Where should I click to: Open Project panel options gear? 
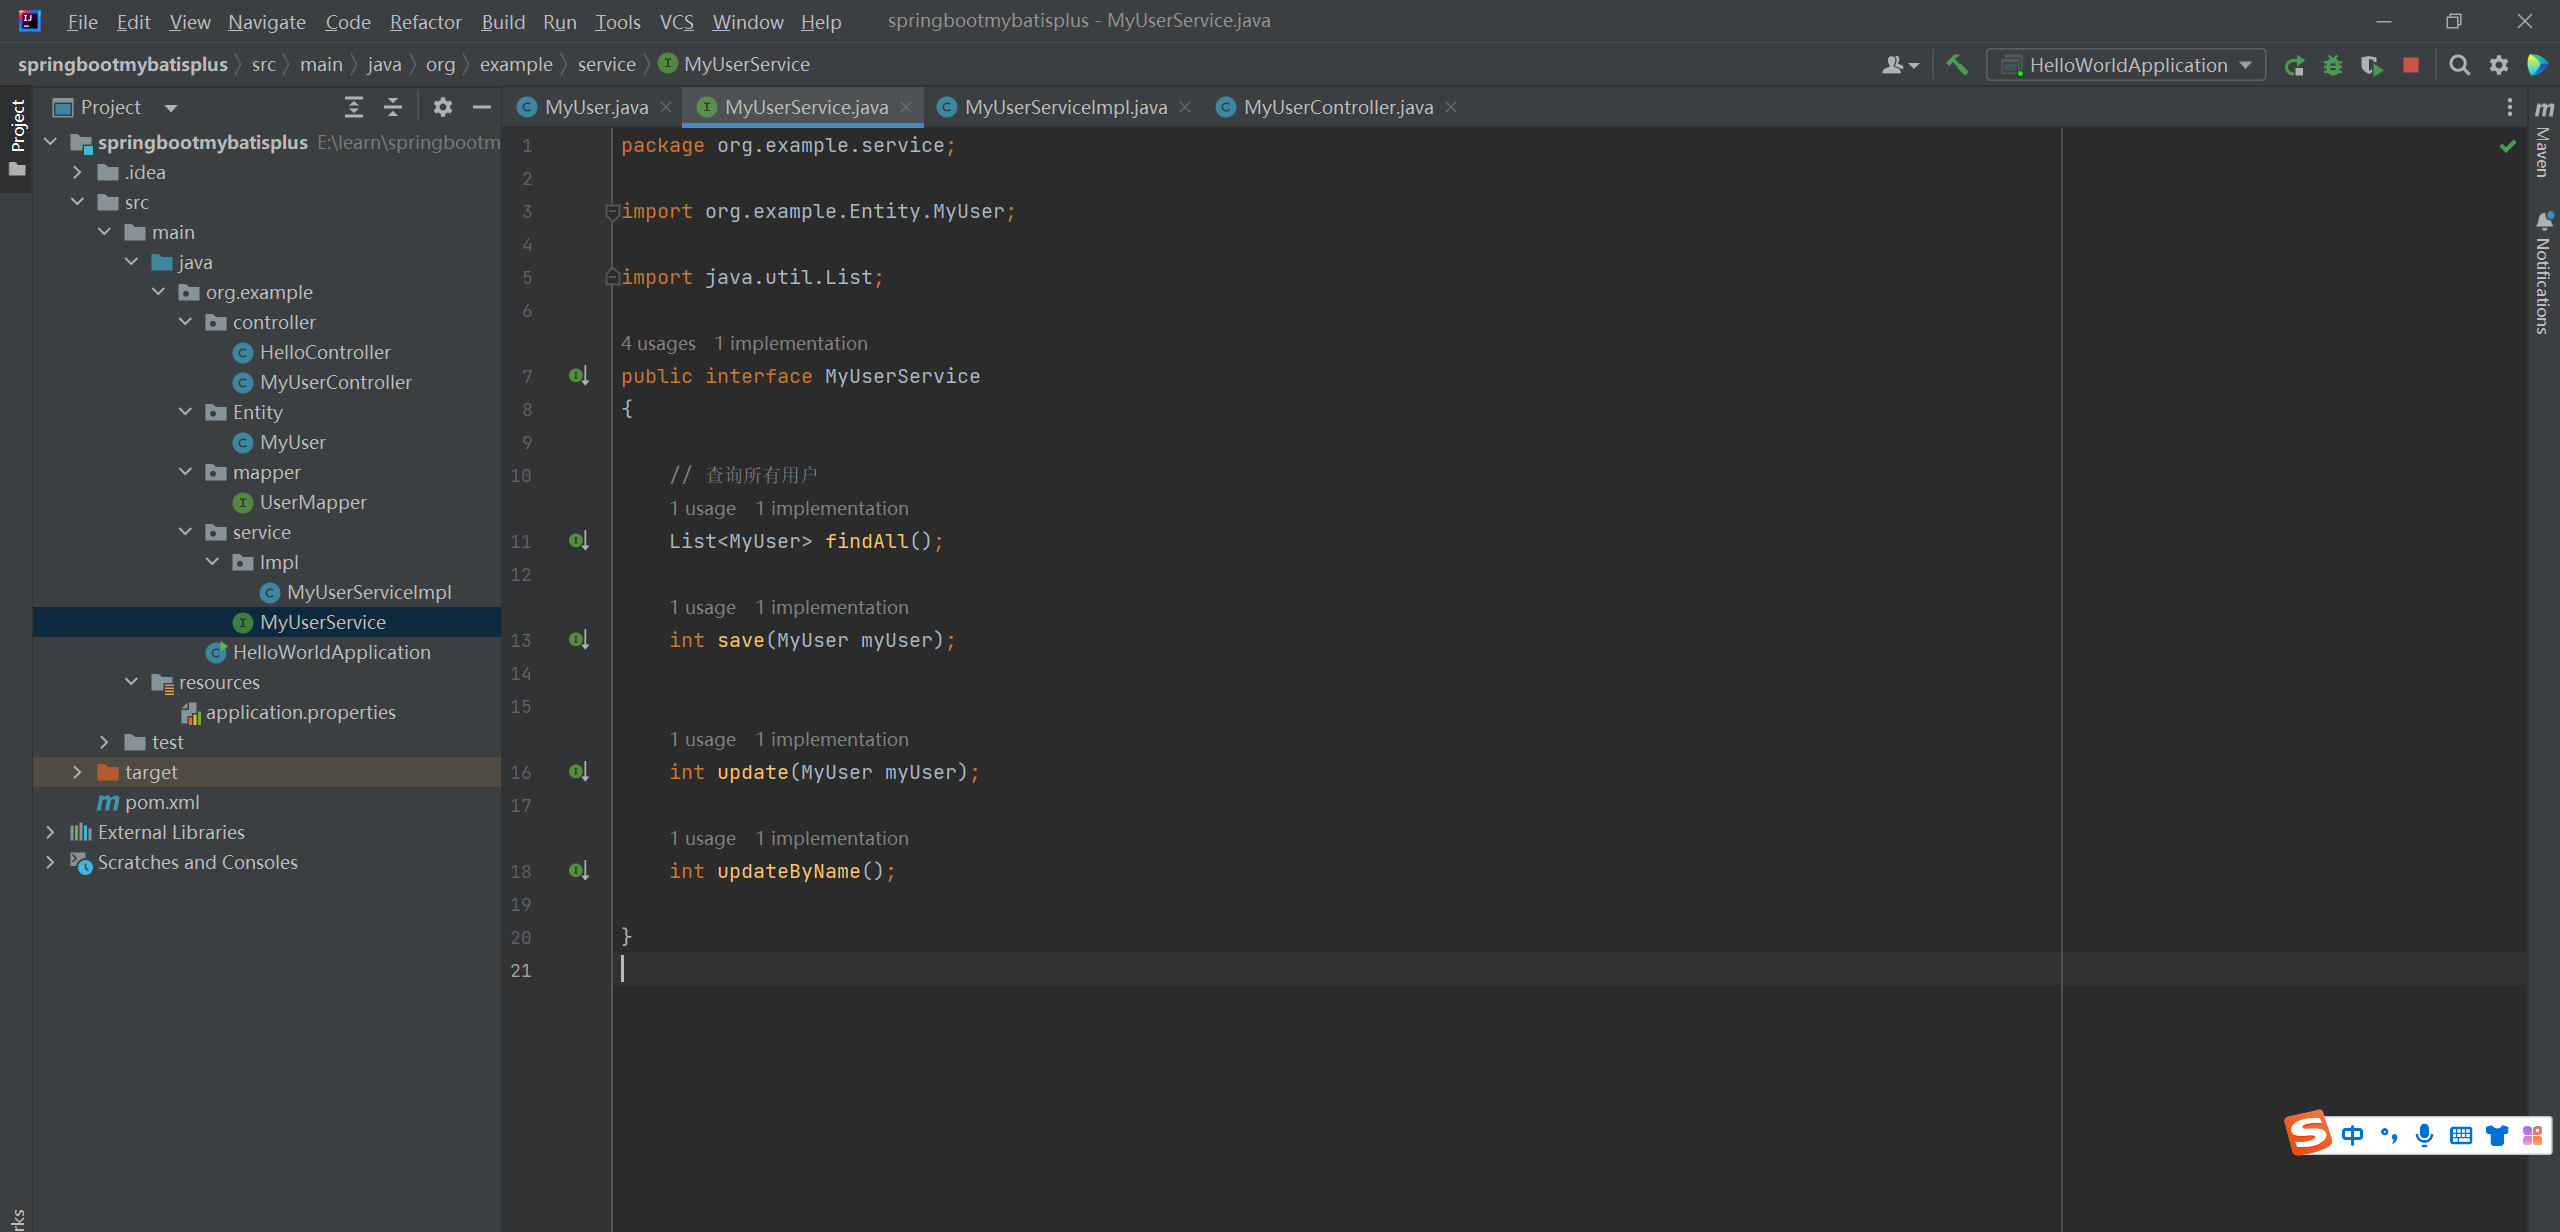[x=442, y=107]
